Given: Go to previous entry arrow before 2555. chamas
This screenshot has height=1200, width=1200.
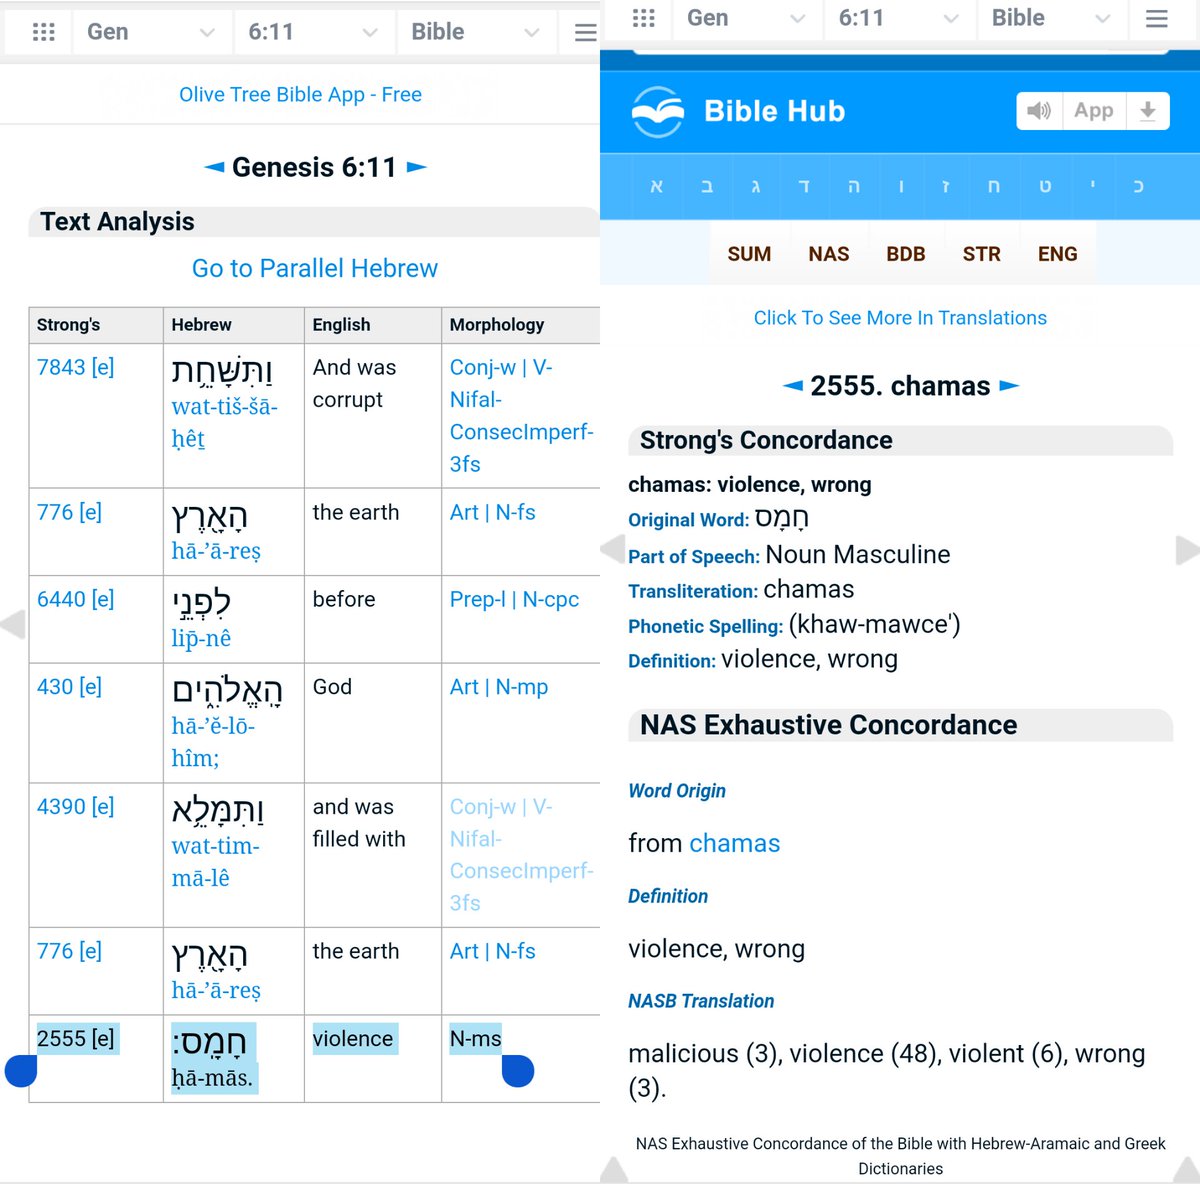Looking at the screenshot, I should coord(792,386).
